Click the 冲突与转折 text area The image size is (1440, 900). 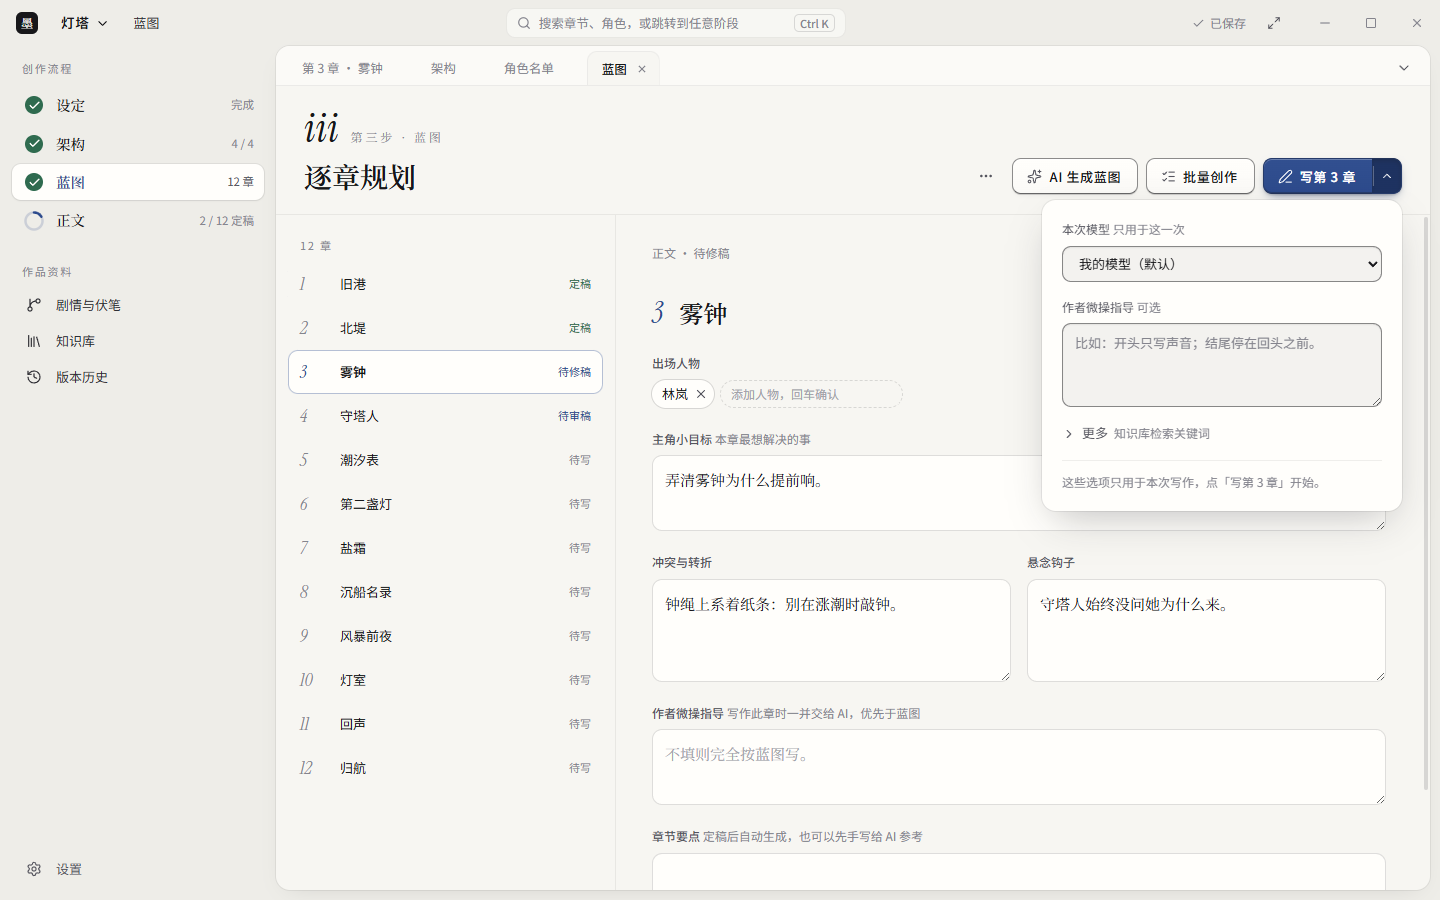831,630
